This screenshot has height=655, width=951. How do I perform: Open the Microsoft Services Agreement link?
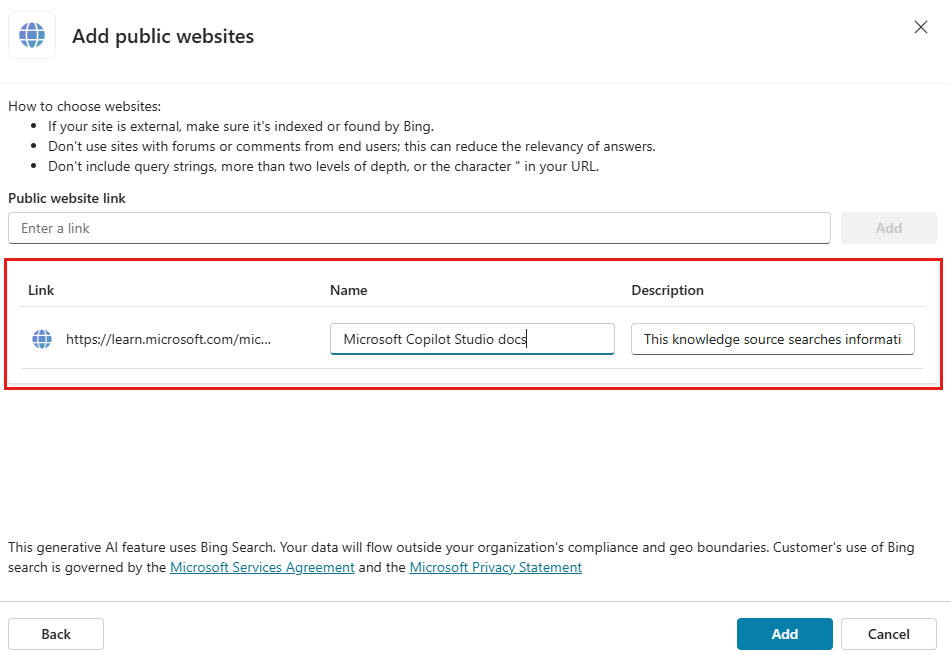262,568
